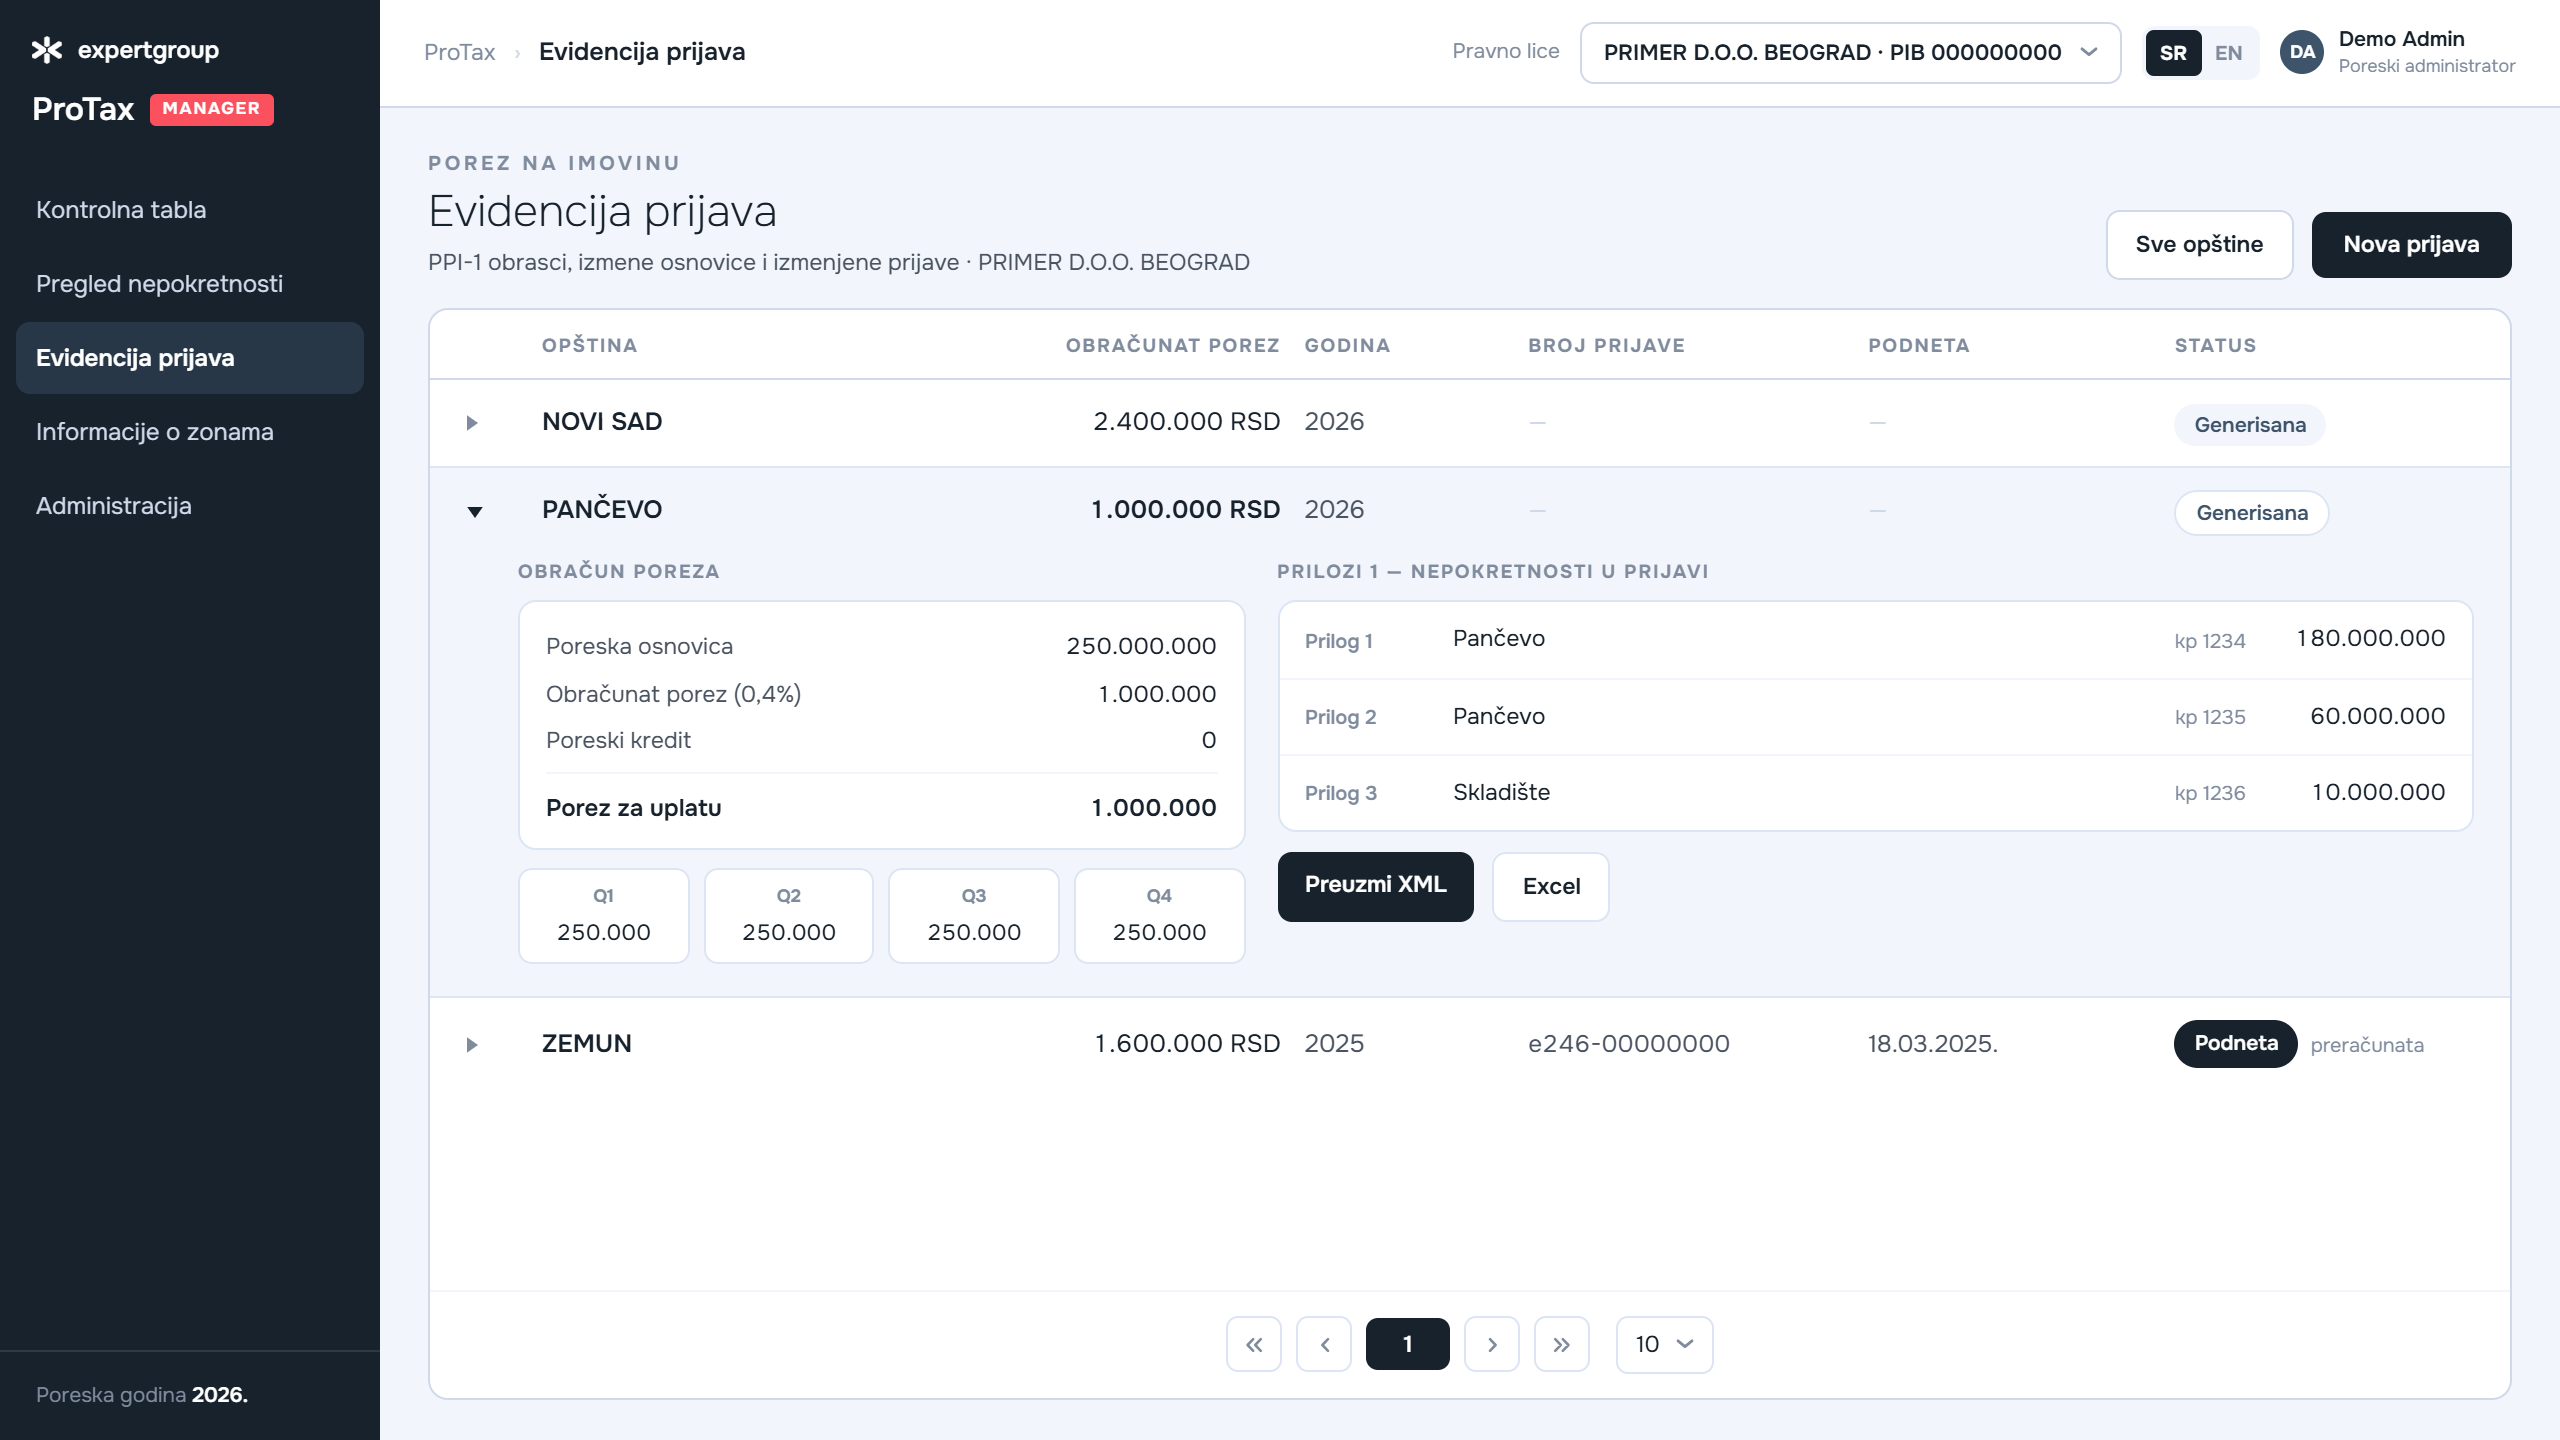The image size is (2560, 1440).
Task: Click the ProTax product name in sidebar
Action: click(x=83, y=109)
